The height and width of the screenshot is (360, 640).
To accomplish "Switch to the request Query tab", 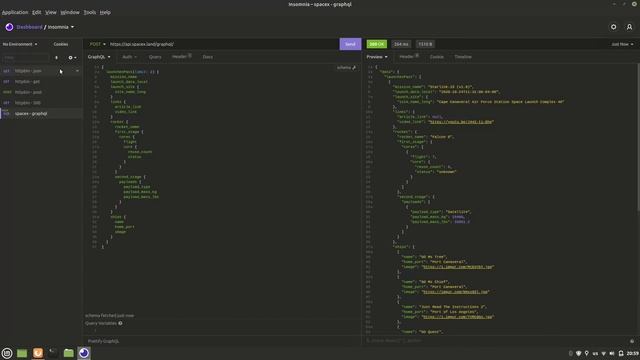I will [155, 57].
